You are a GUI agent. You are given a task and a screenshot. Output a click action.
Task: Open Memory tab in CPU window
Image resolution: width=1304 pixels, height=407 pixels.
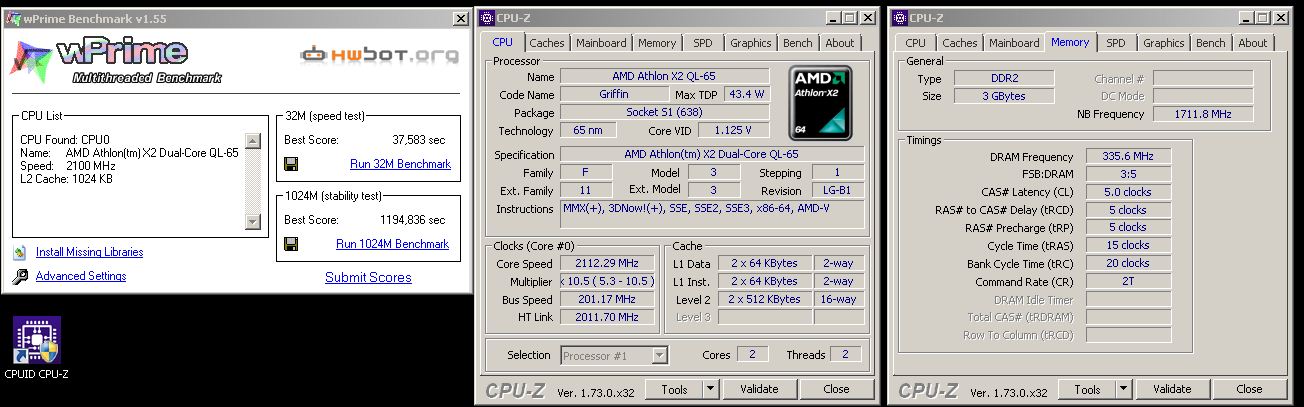[657, 43]
